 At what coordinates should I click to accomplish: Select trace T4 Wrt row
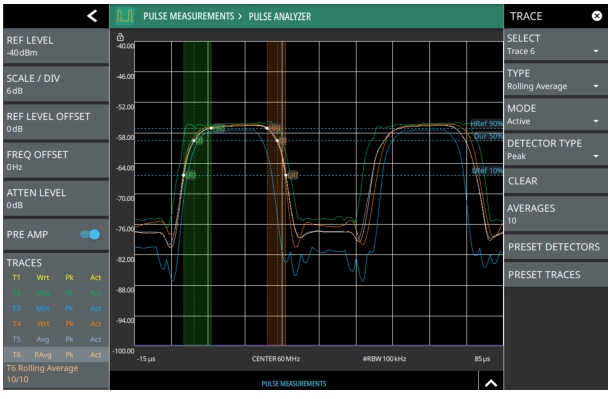[x=56, y=324]
